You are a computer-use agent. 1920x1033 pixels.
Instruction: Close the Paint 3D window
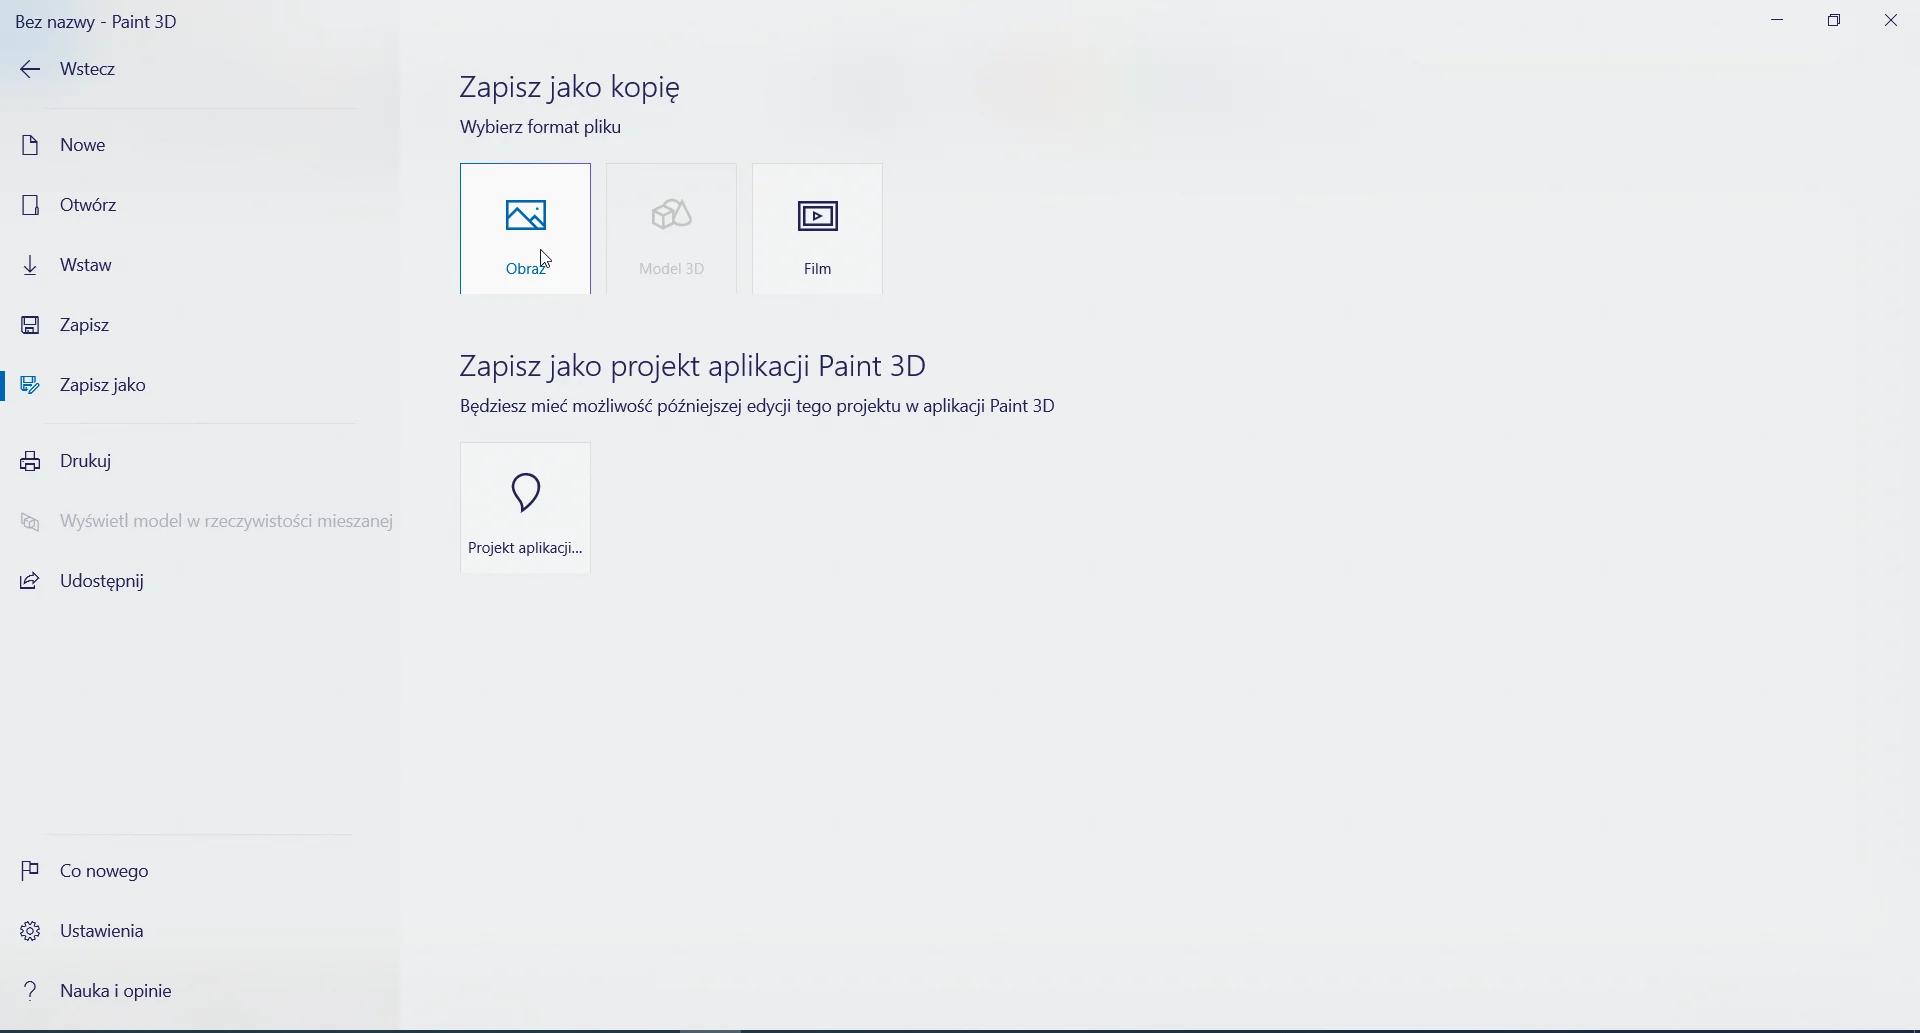pos(1892,20)
